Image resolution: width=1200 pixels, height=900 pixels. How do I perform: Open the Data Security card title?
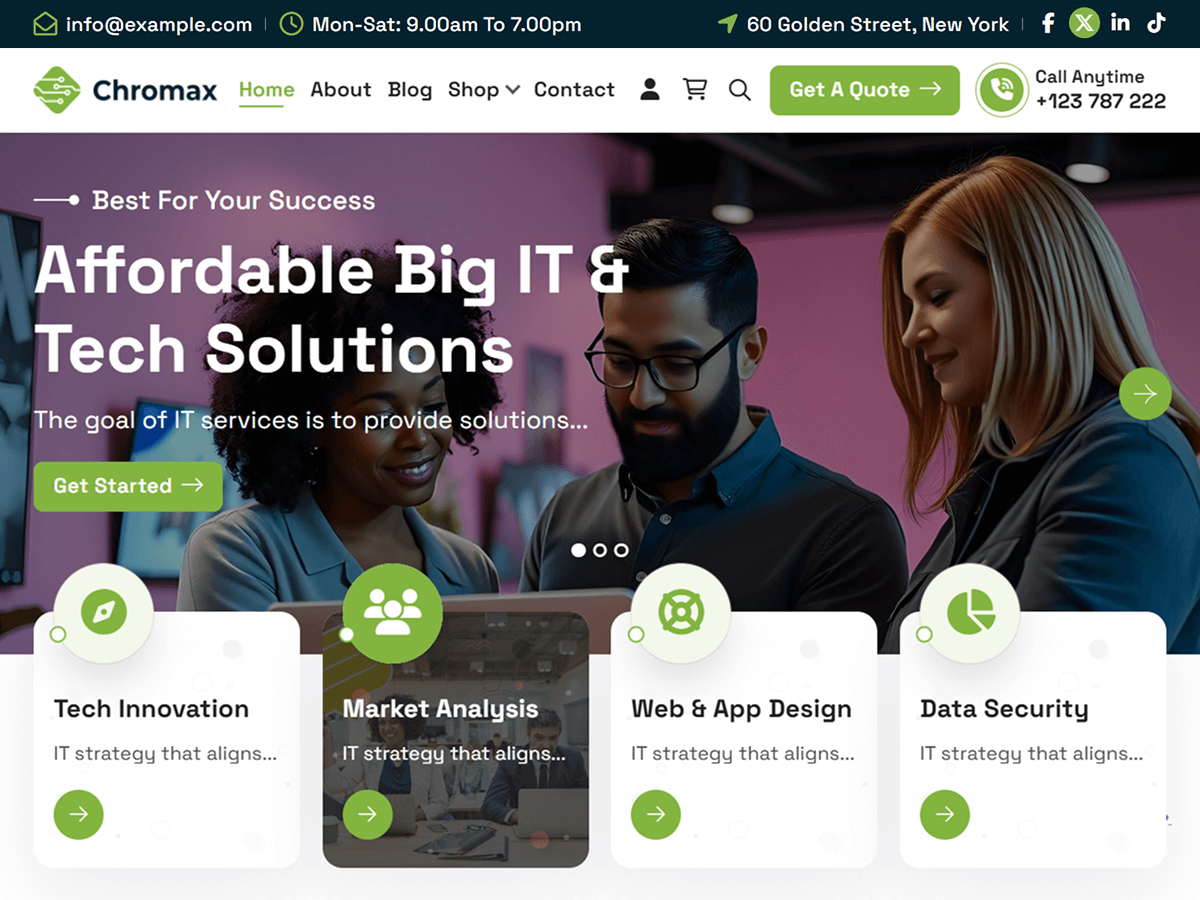[1004, 709]
